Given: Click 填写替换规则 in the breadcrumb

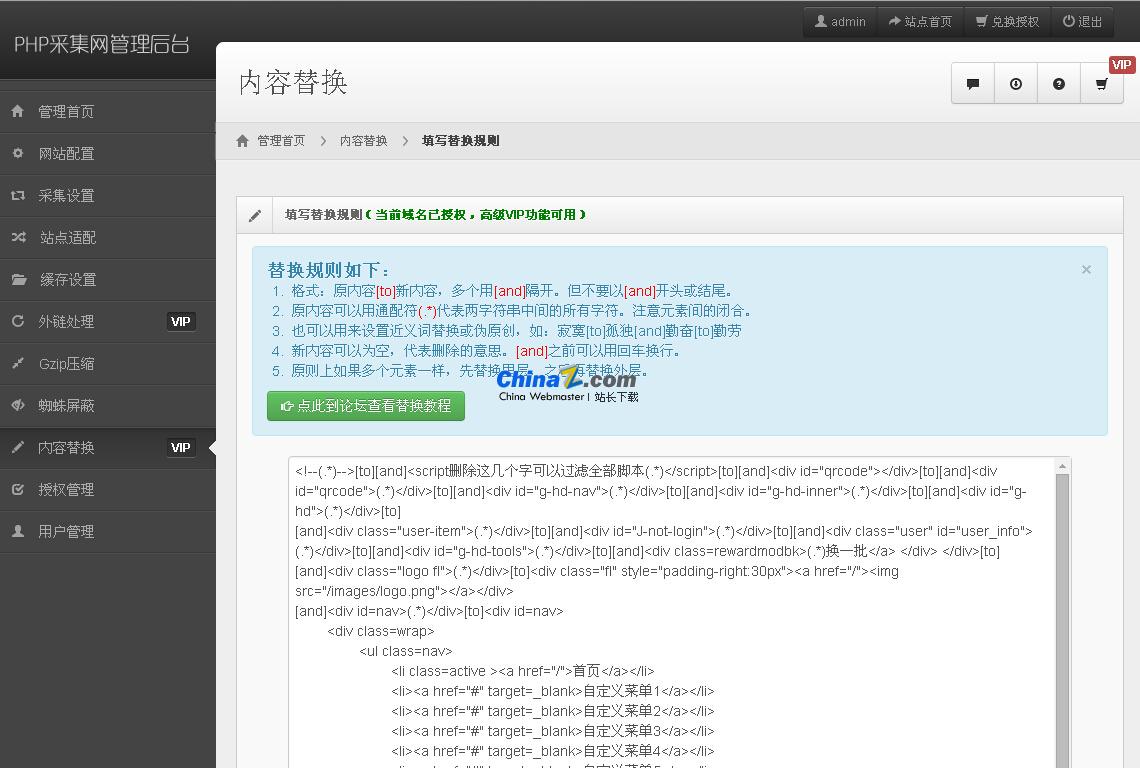Looking at the screenshot, I should [x=460, y=140].
